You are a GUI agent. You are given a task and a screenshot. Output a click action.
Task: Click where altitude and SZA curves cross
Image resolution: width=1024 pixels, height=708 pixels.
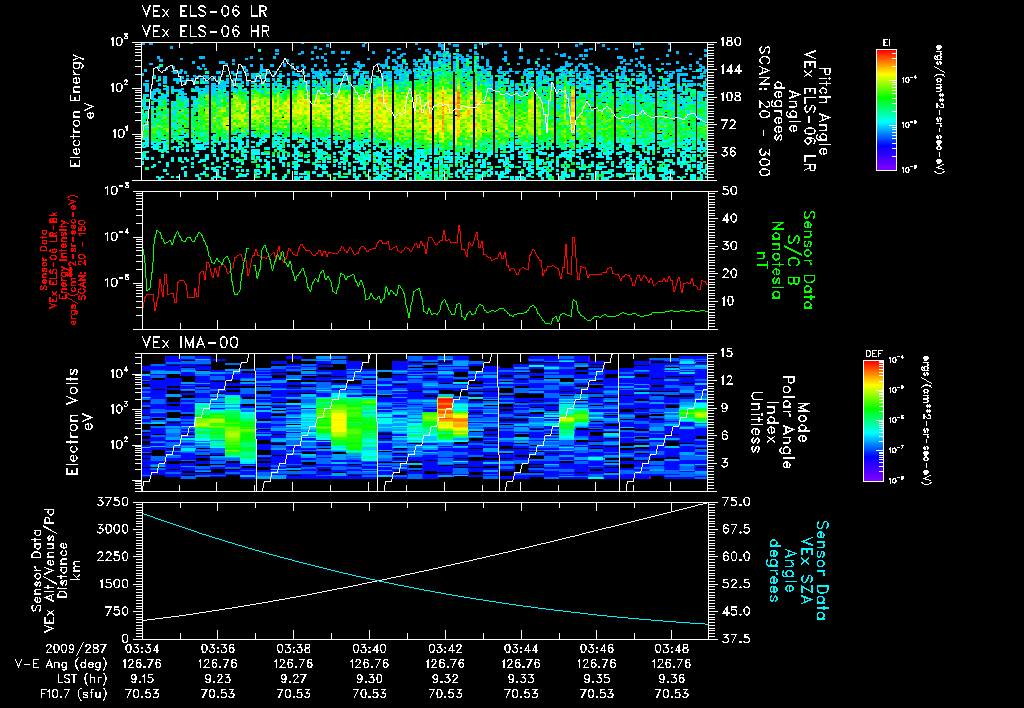pyautogui.click(x=379, y=580)
